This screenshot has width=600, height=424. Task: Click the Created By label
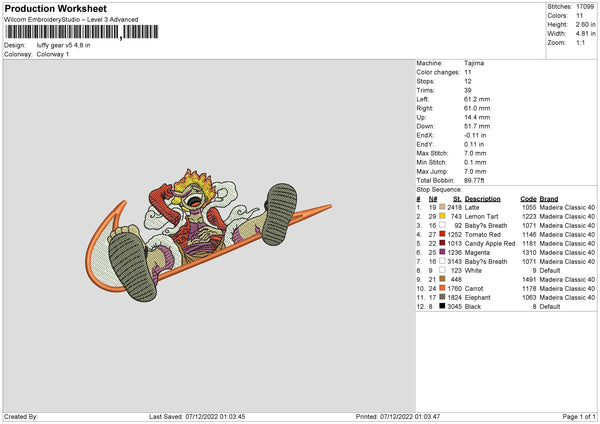pyautogui.click(x=21, y=416)
